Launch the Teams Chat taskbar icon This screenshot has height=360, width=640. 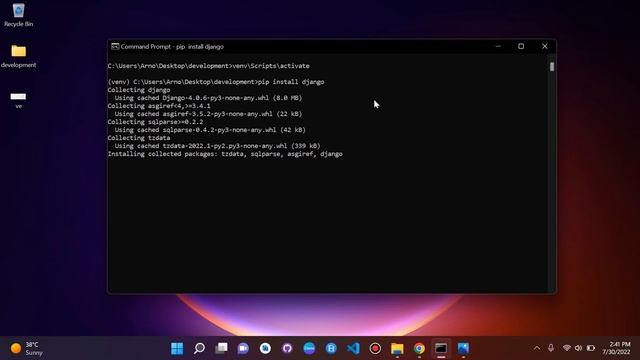tap(243, 348)
